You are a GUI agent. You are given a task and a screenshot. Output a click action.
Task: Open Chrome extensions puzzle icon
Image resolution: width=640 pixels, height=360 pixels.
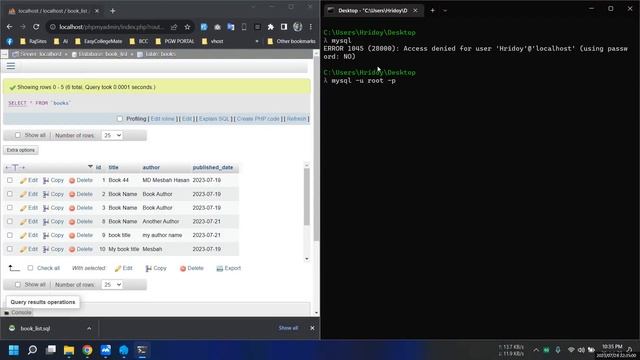point(270,27)
